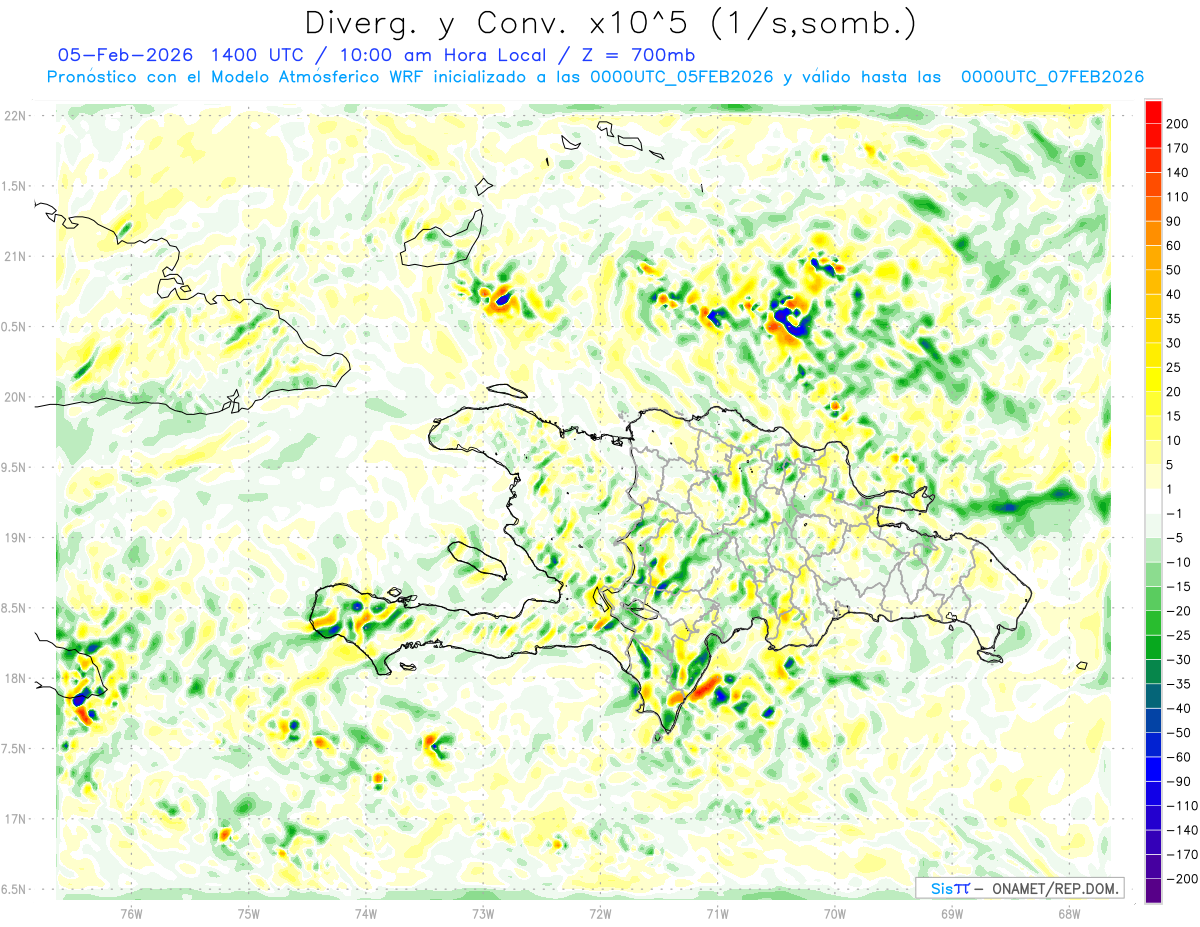Click the '0.5N' latitude label
The image size is (1200, 927).
[x=14, y=327]
